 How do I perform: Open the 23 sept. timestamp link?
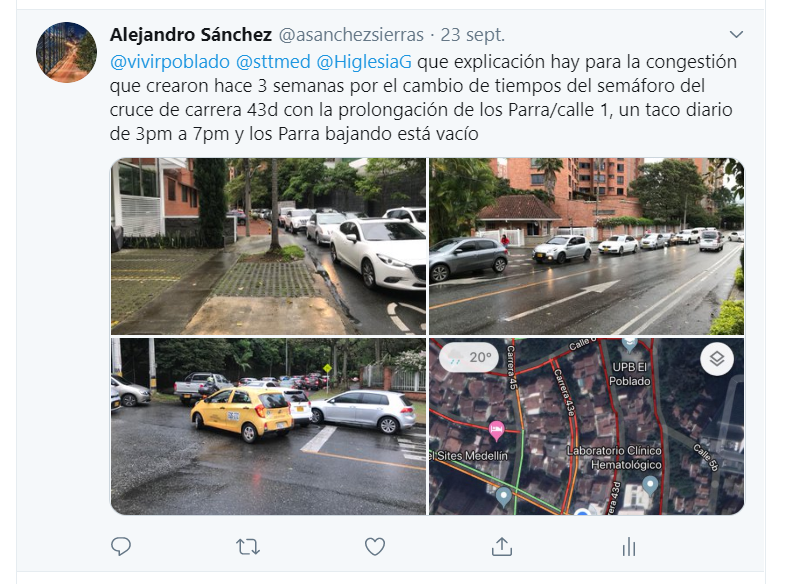[472, 35]
